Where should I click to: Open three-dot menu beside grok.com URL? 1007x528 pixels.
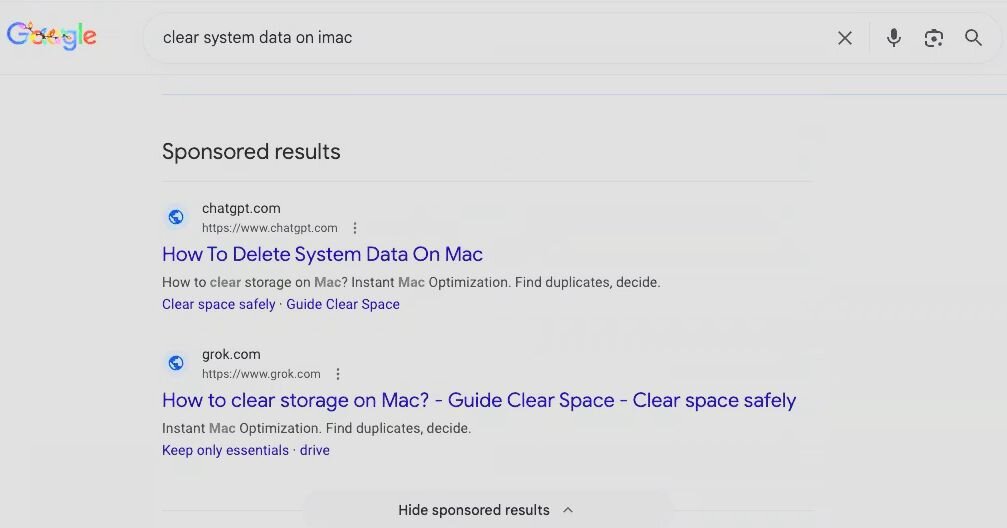[338, 374]
